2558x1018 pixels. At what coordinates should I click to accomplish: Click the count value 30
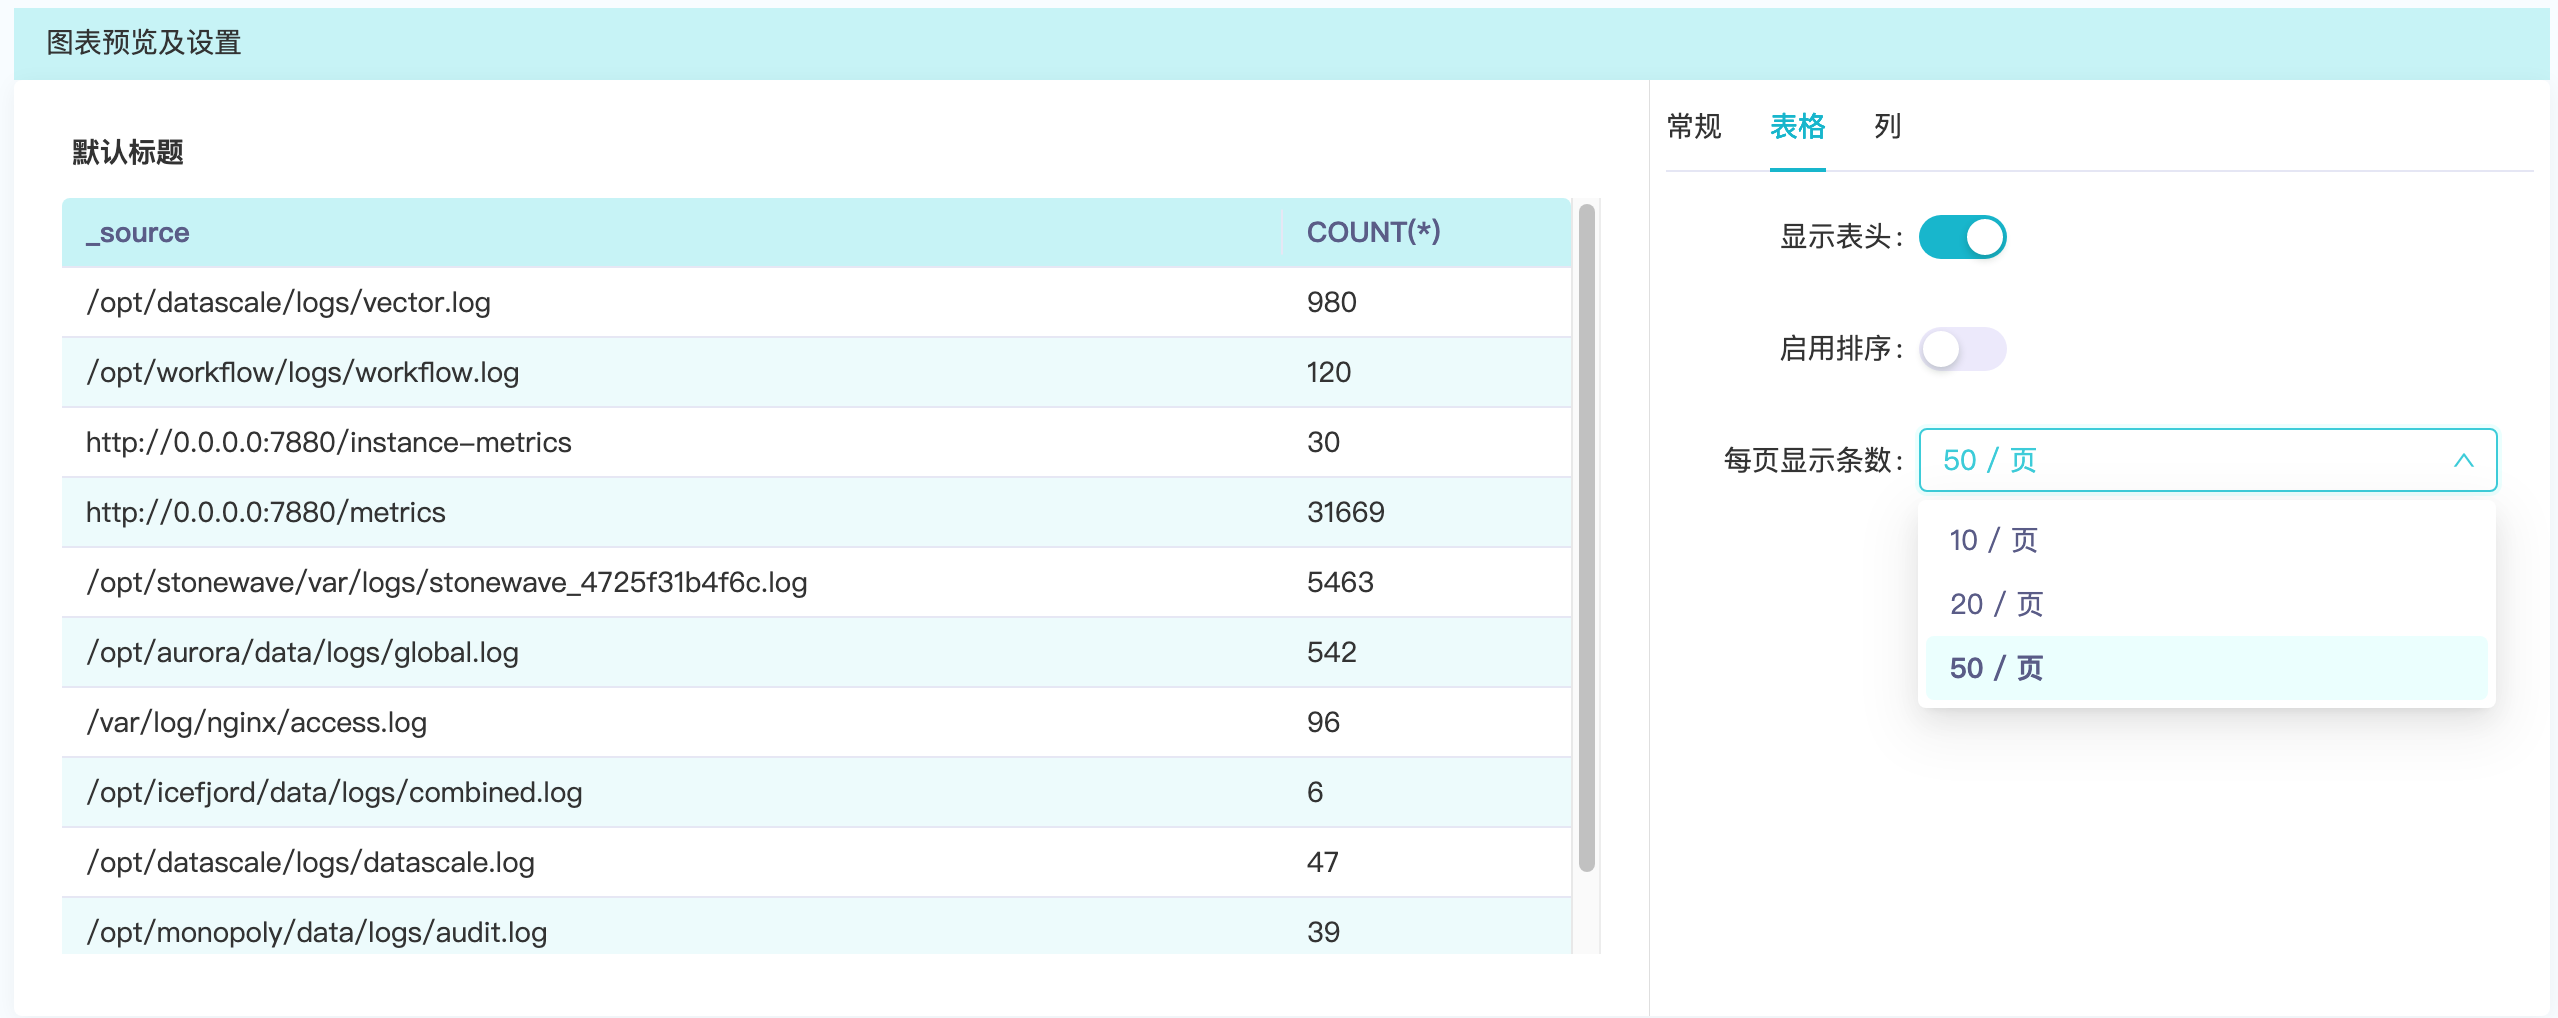click(x=1323, y=442)
